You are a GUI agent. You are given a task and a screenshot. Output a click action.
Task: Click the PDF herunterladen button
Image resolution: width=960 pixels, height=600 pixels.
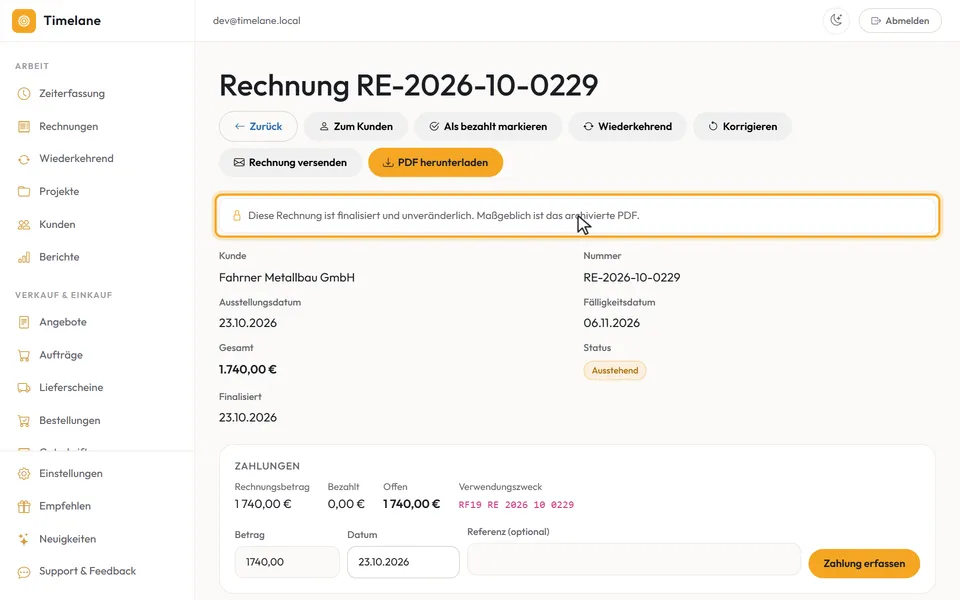(x=435, y=163)
